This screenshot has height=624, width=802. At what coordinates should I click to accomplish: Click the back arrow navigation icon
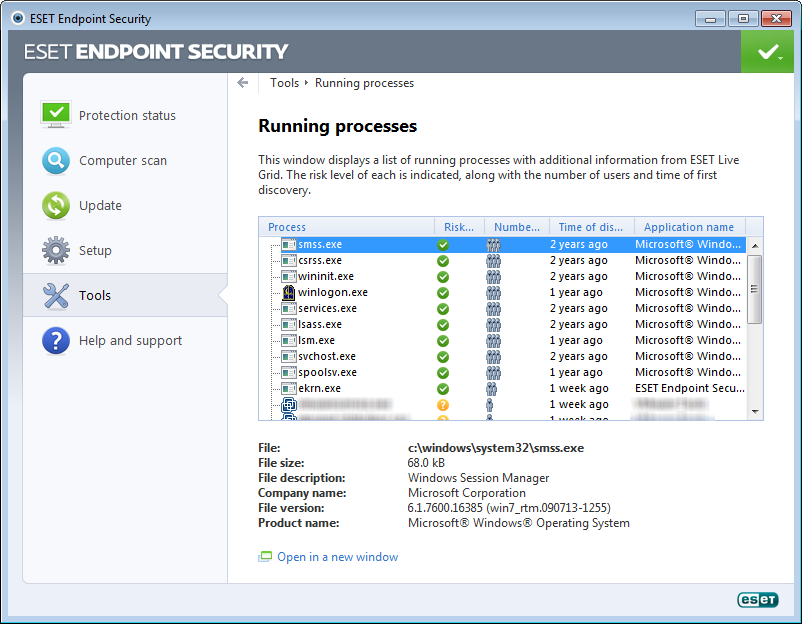tap(242, 83)
